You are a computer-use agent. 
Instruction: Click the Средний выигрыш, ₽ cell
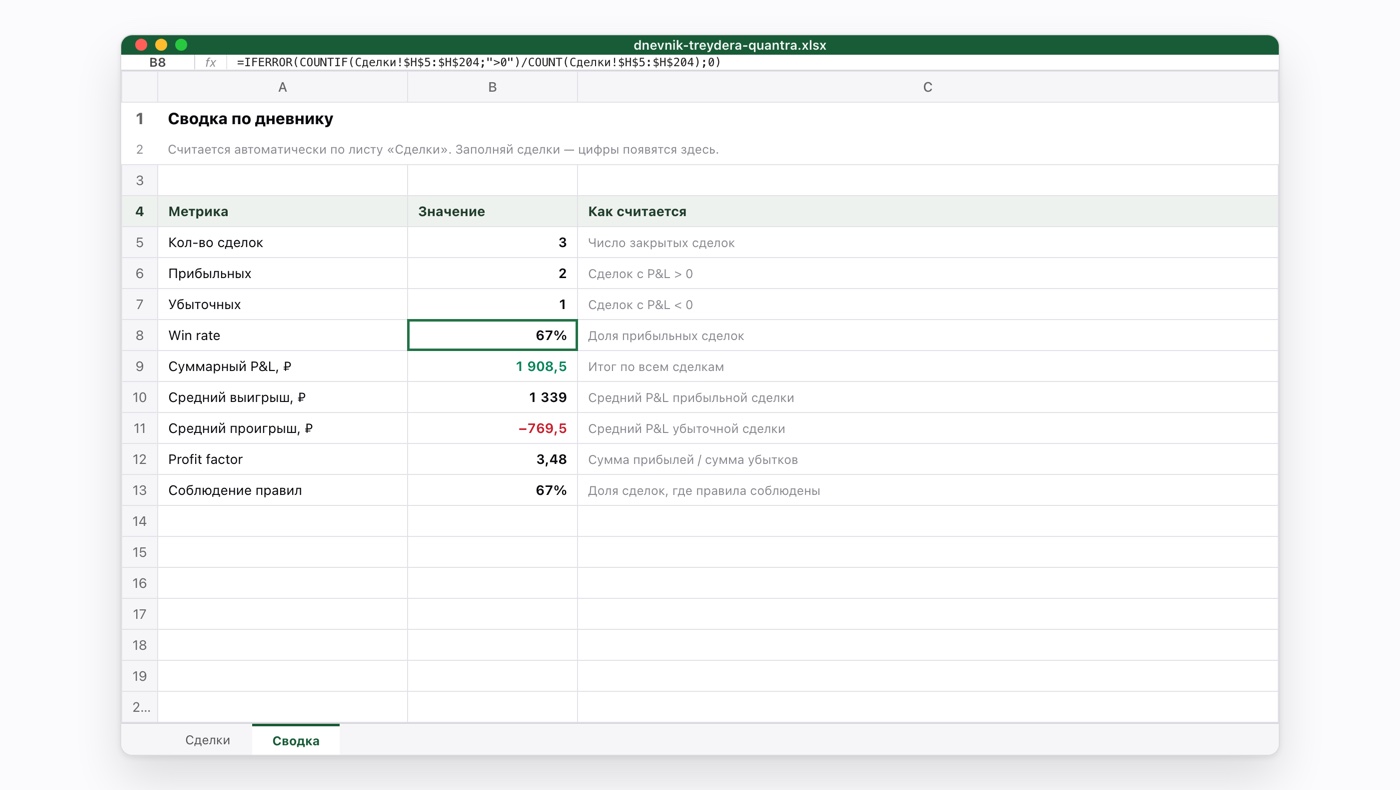[x=282, y=397]
